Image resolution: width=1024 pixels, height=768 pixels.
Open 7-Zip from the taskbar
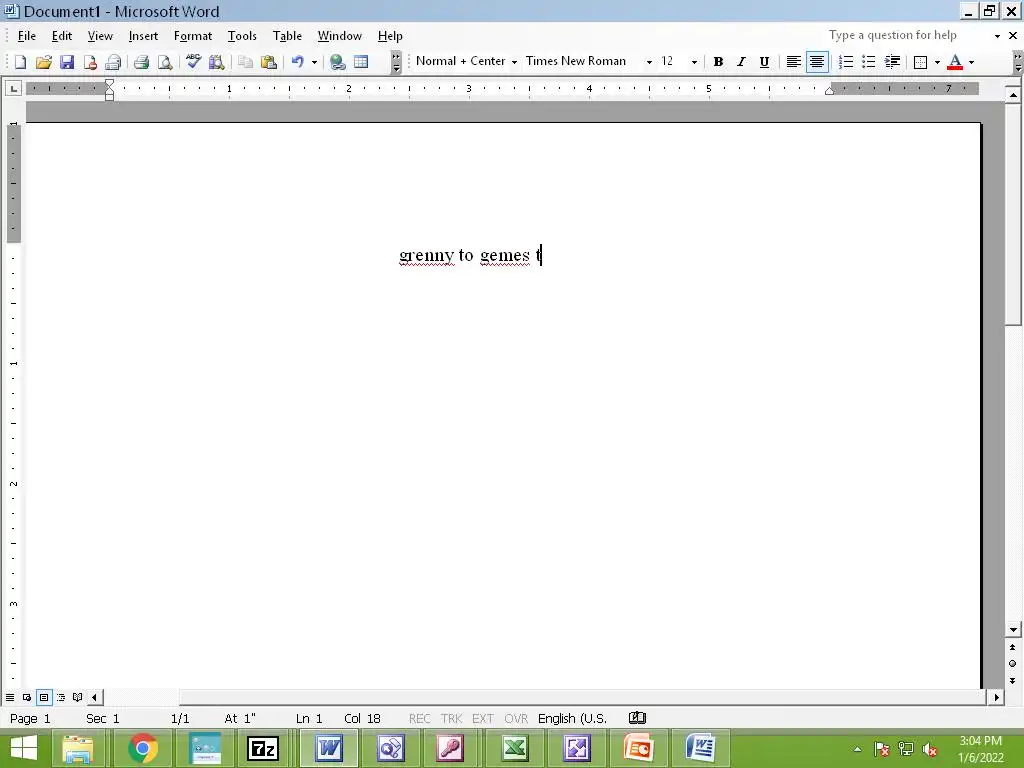pos(263,748)
